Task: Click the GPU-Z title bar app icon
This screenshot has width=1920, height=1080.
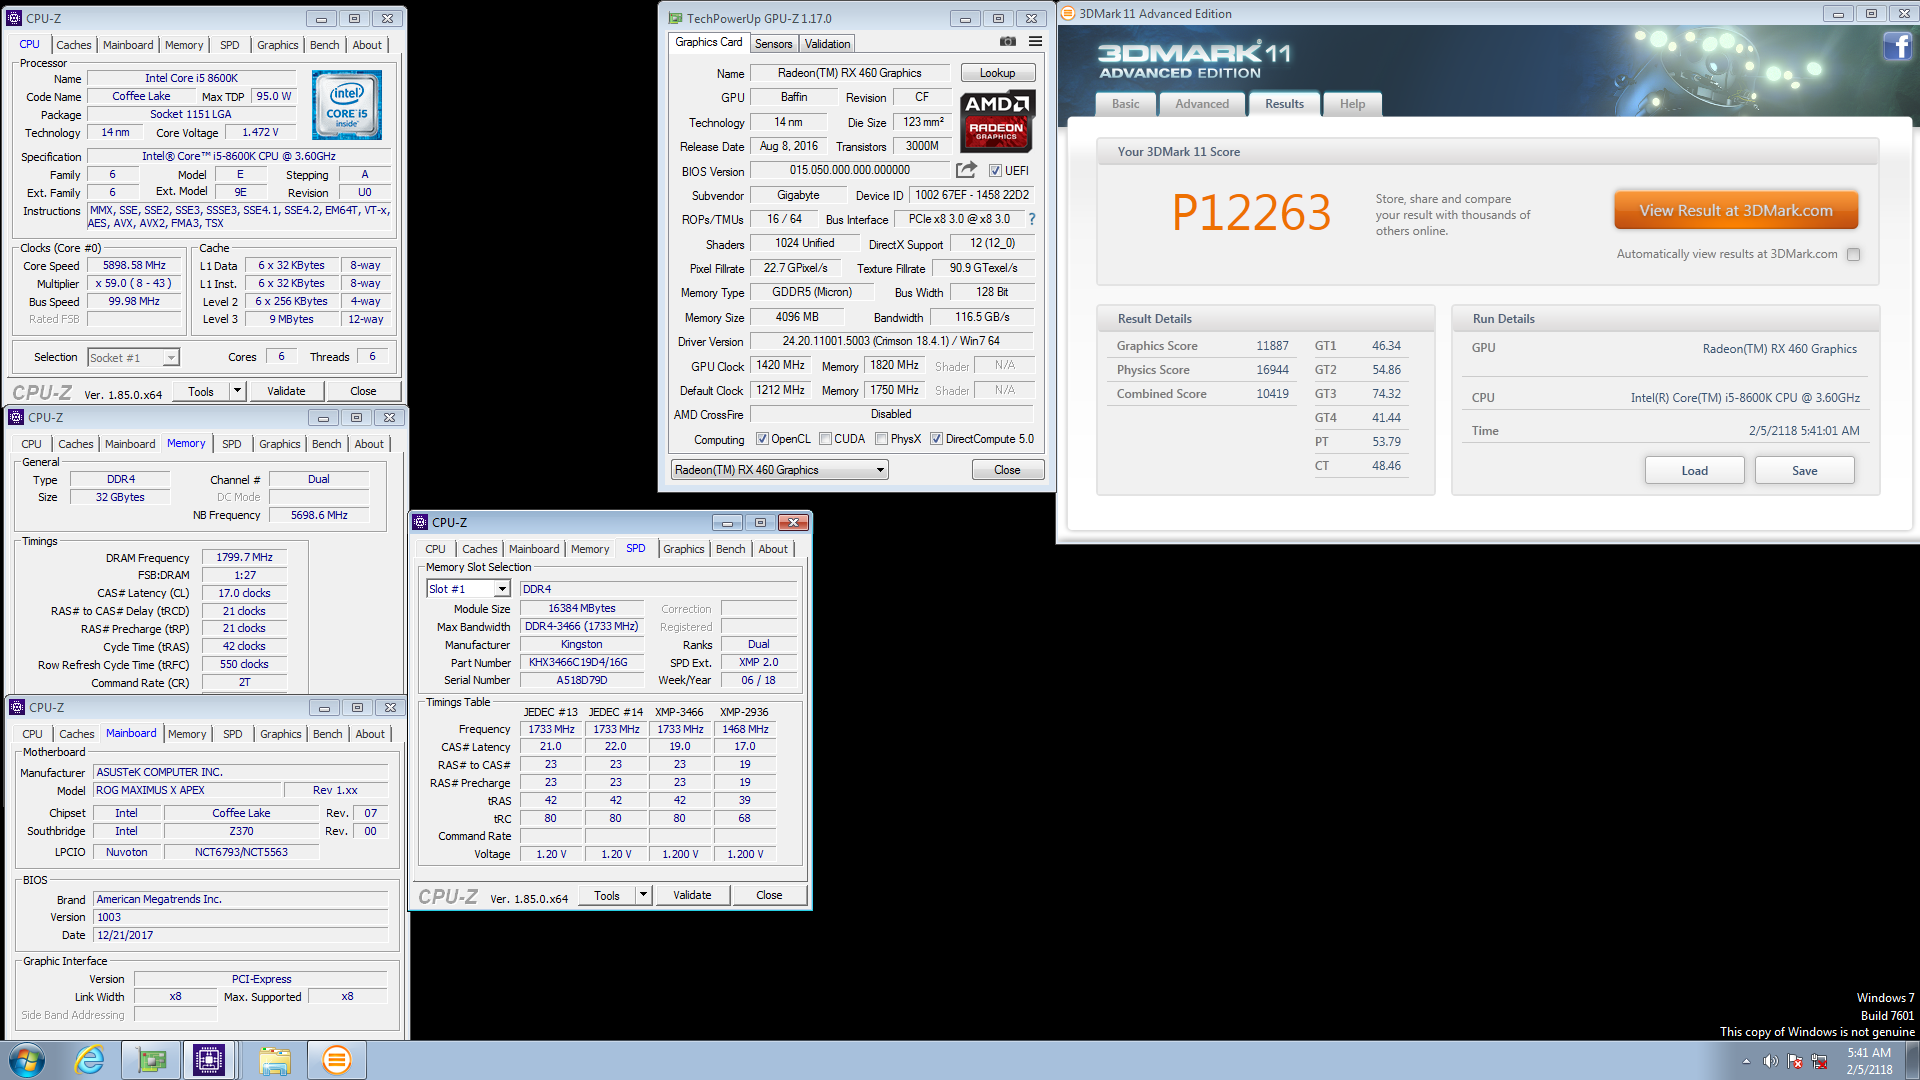Action: tap(675, 18)
